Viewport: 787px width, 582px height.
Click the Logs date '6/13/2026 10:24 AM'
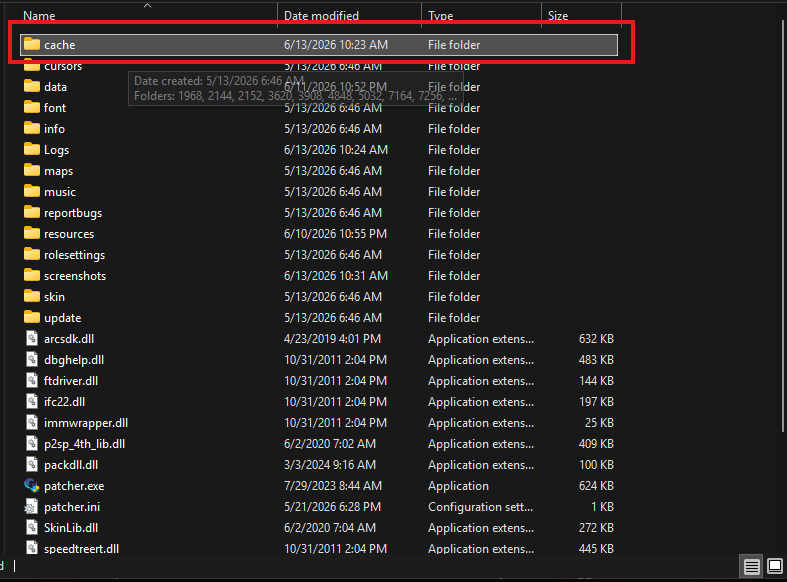pos(336,150)
